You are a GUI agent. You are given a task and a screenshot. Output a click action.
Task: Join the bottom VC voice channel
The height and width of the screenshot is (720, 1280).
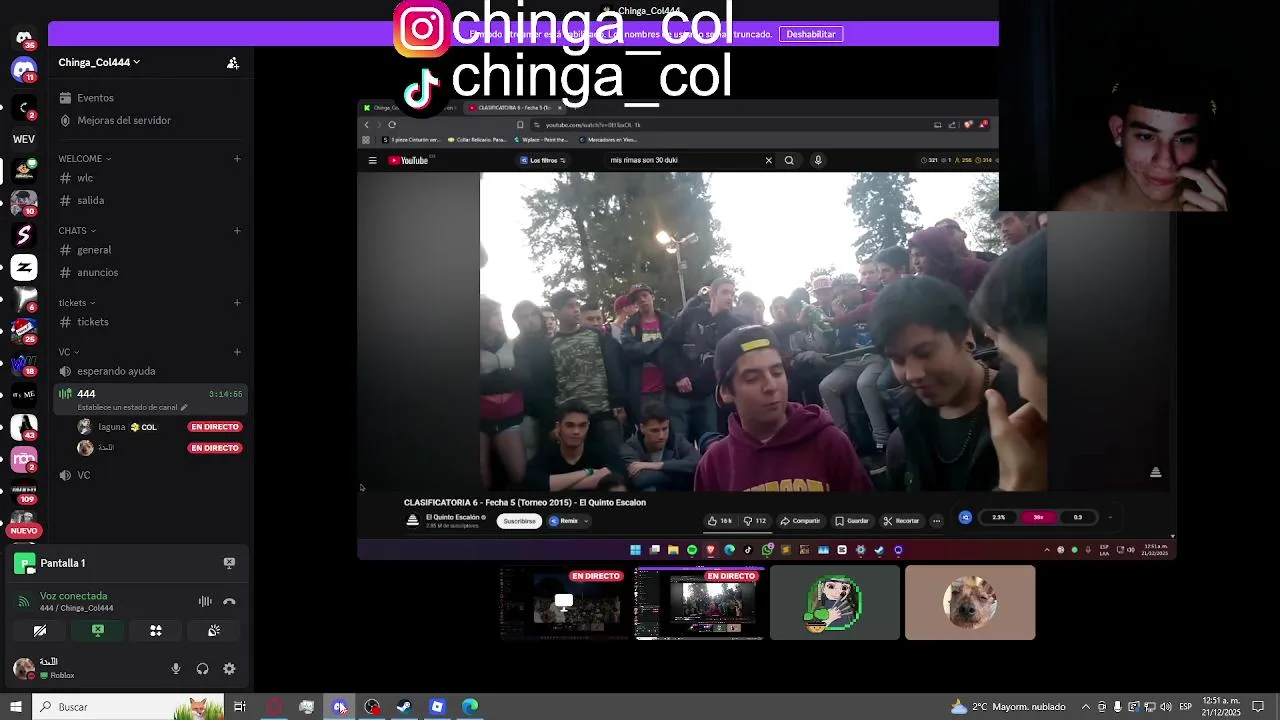pos(84,475)
